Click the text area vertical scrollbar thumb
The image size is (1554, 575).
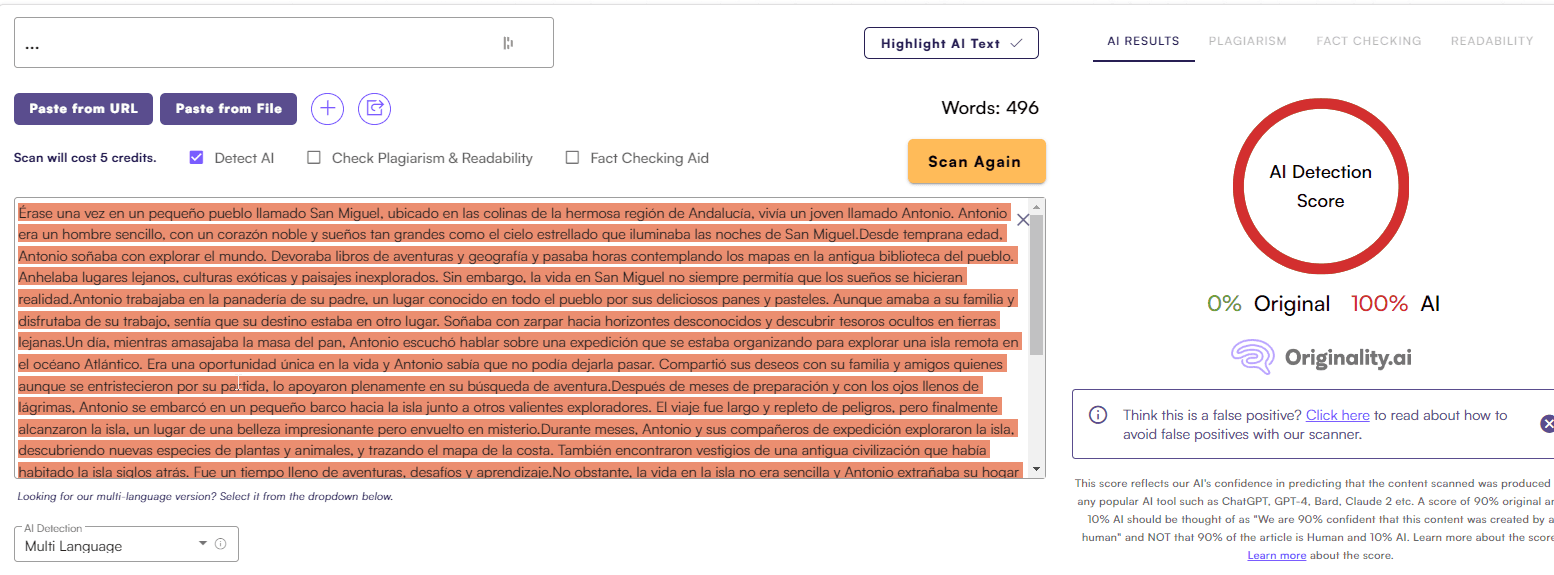1036,285
